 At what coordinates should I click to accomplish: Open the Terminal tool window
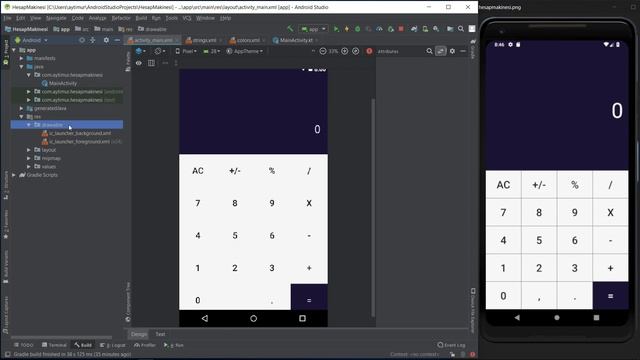pyautogui.click(x=54, y=345)
